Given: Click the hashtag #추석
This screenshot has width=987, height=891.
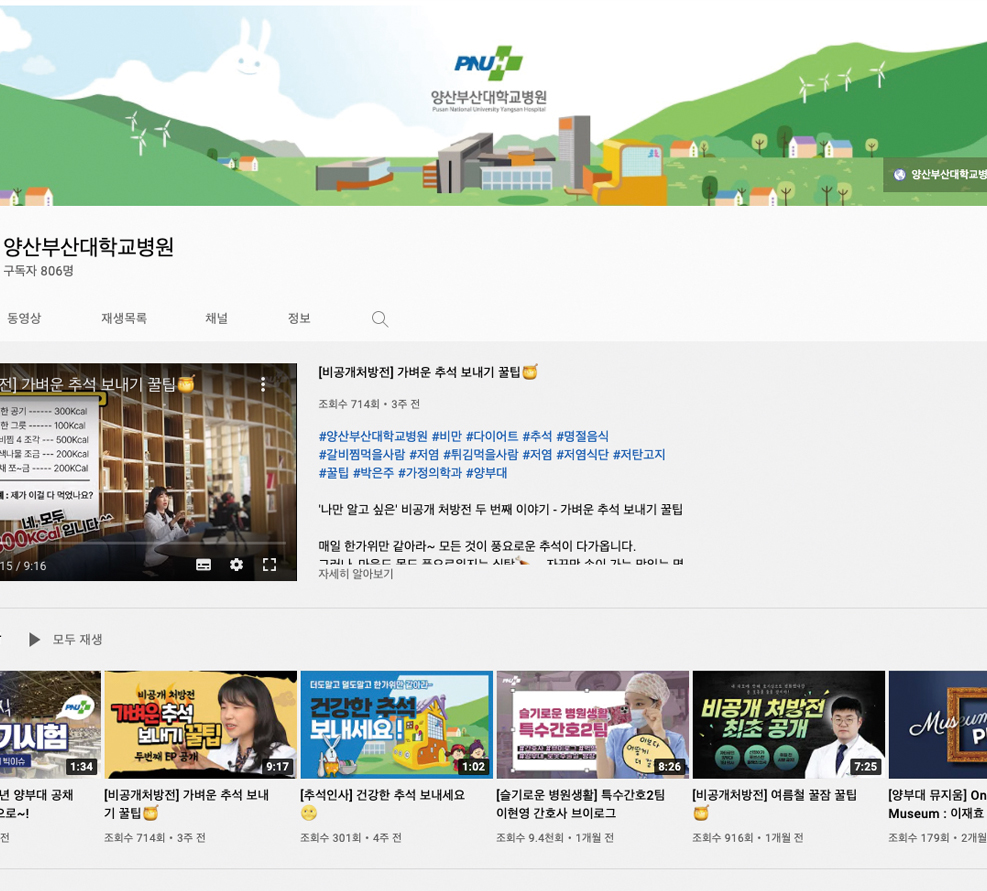Looking at the screenshot, I should [x=538, y=436].
